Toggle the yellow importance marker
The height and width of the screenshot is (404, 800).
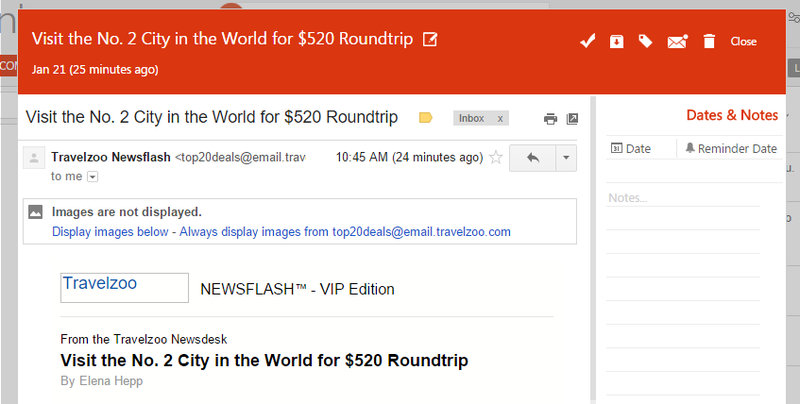click(x=426, y=118)
